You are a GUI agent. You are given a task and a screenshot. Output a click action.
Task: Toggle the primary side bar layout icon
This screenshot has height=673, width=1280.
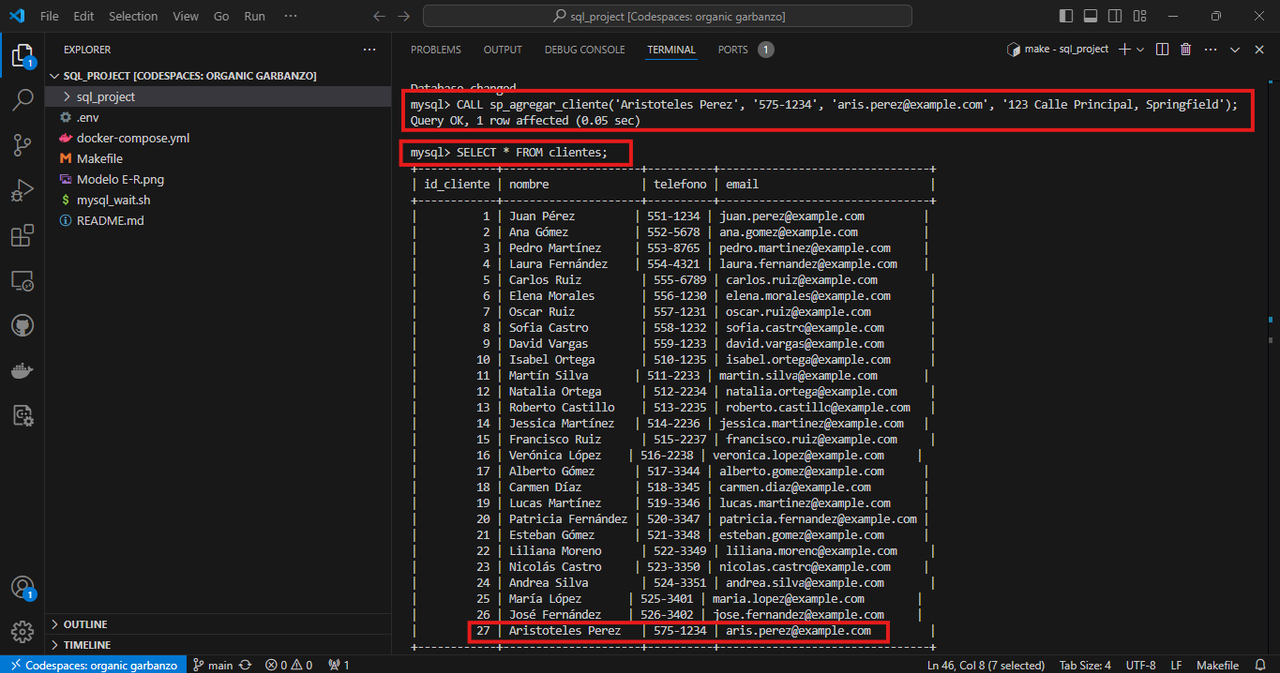pos(1067,16)
